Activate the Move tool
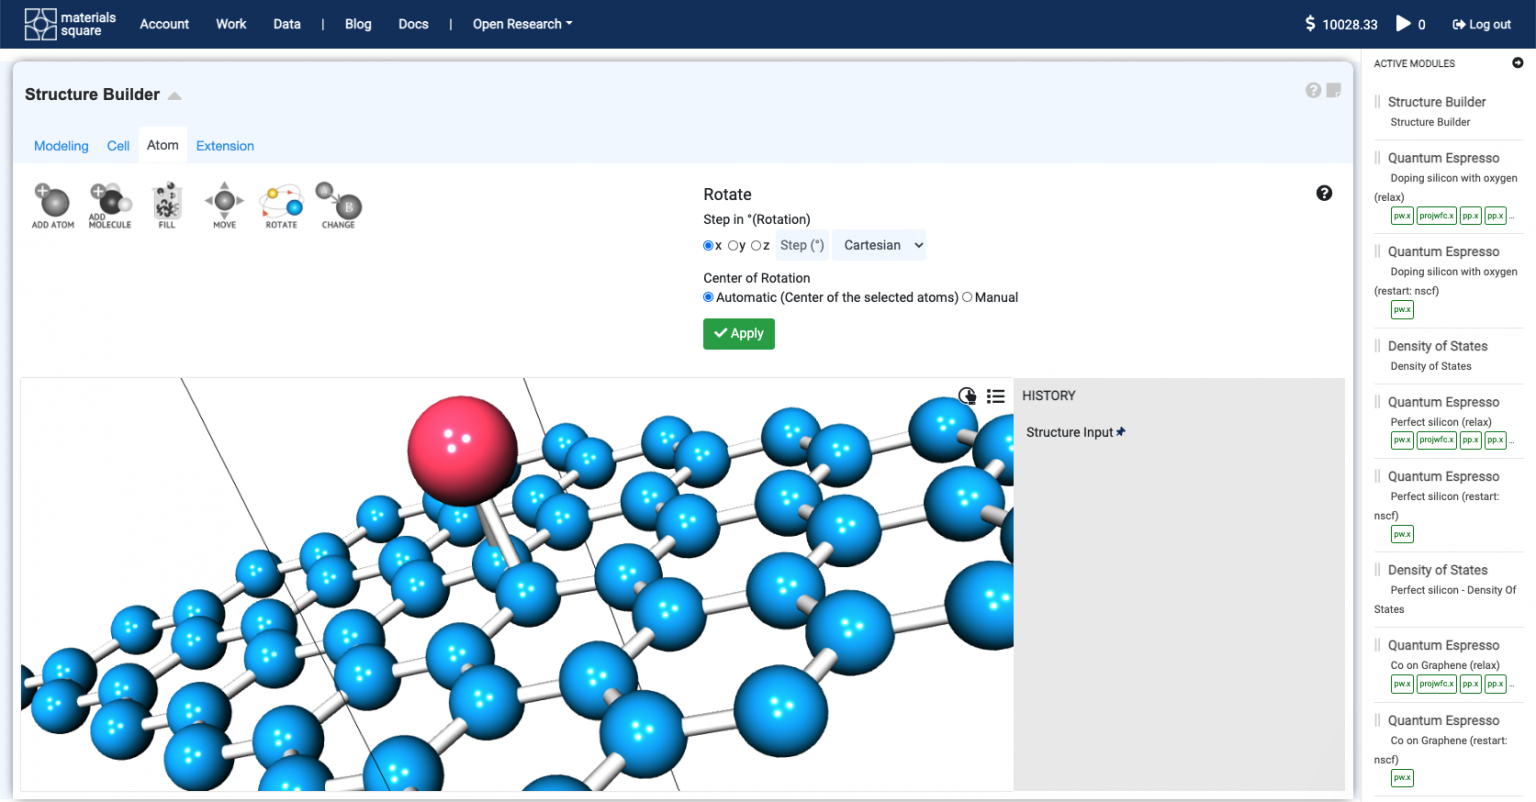1536x802 pixels. click(223, 205)
